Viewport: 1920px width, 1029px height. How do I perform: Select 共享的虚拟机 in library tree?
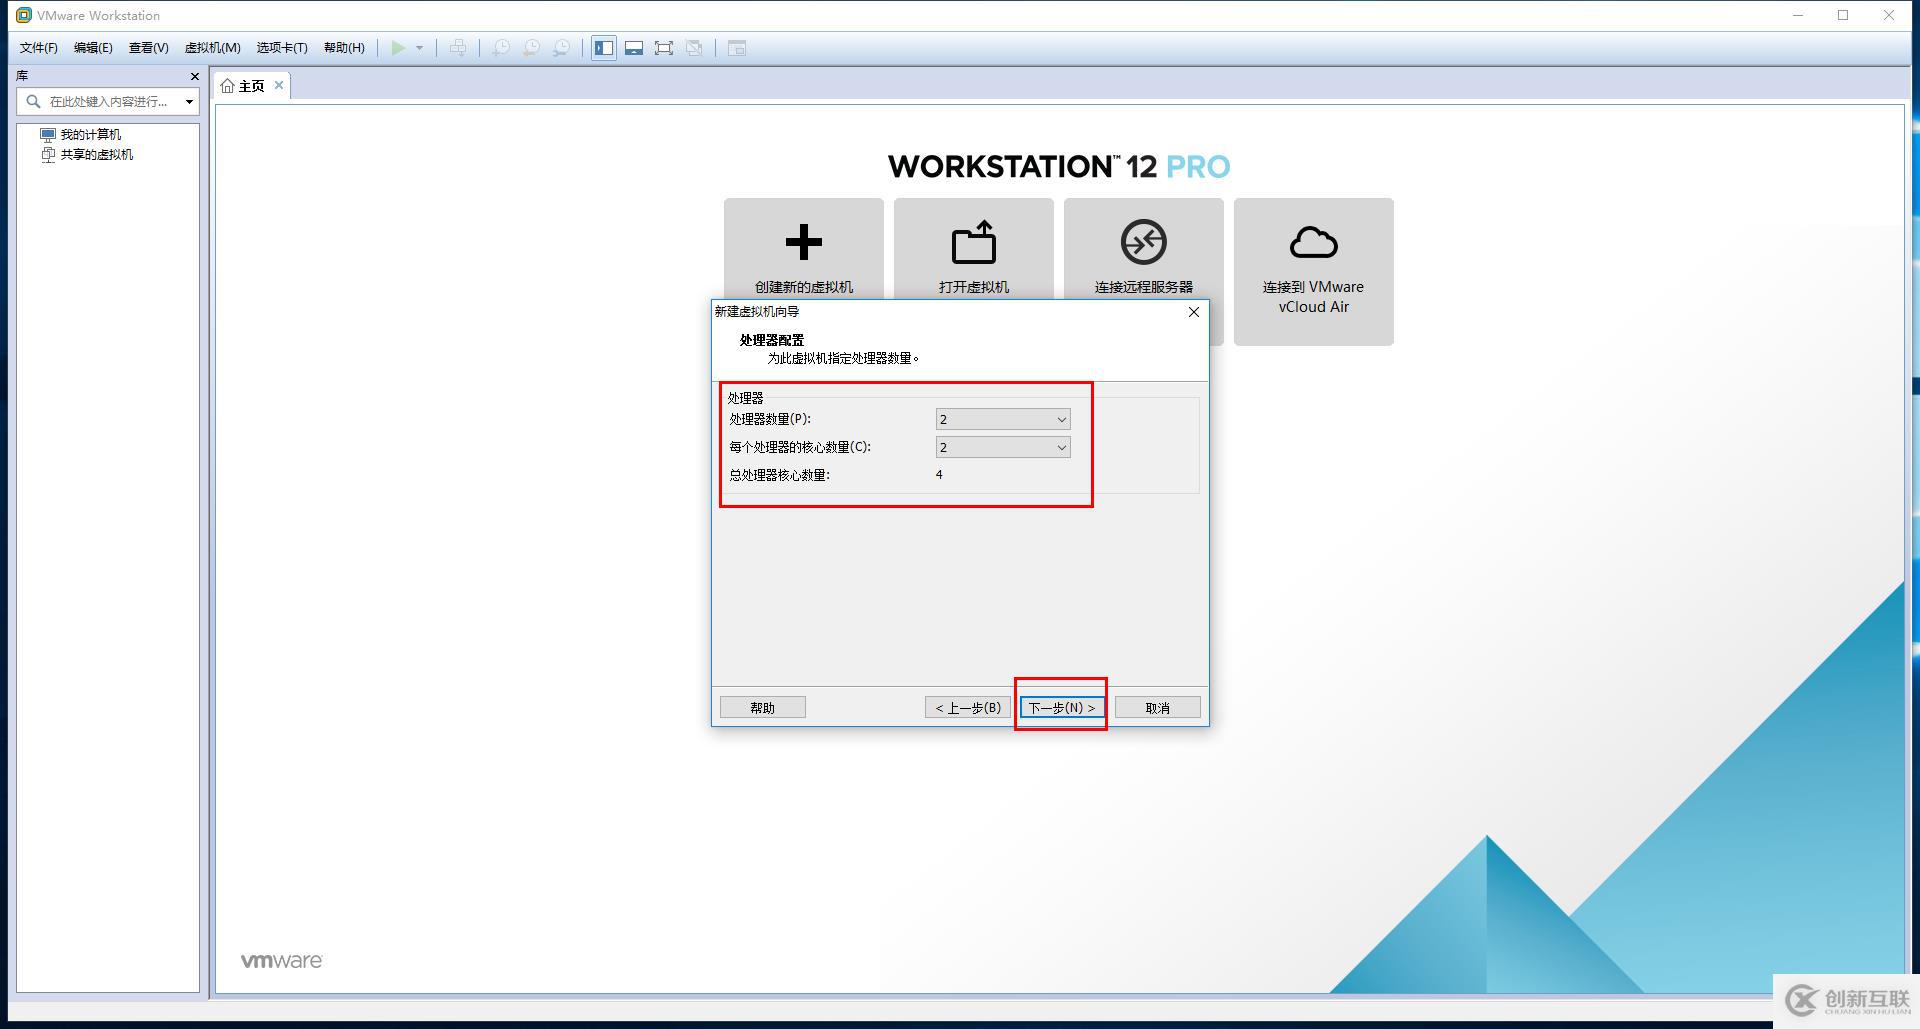(x=96, y=154)
